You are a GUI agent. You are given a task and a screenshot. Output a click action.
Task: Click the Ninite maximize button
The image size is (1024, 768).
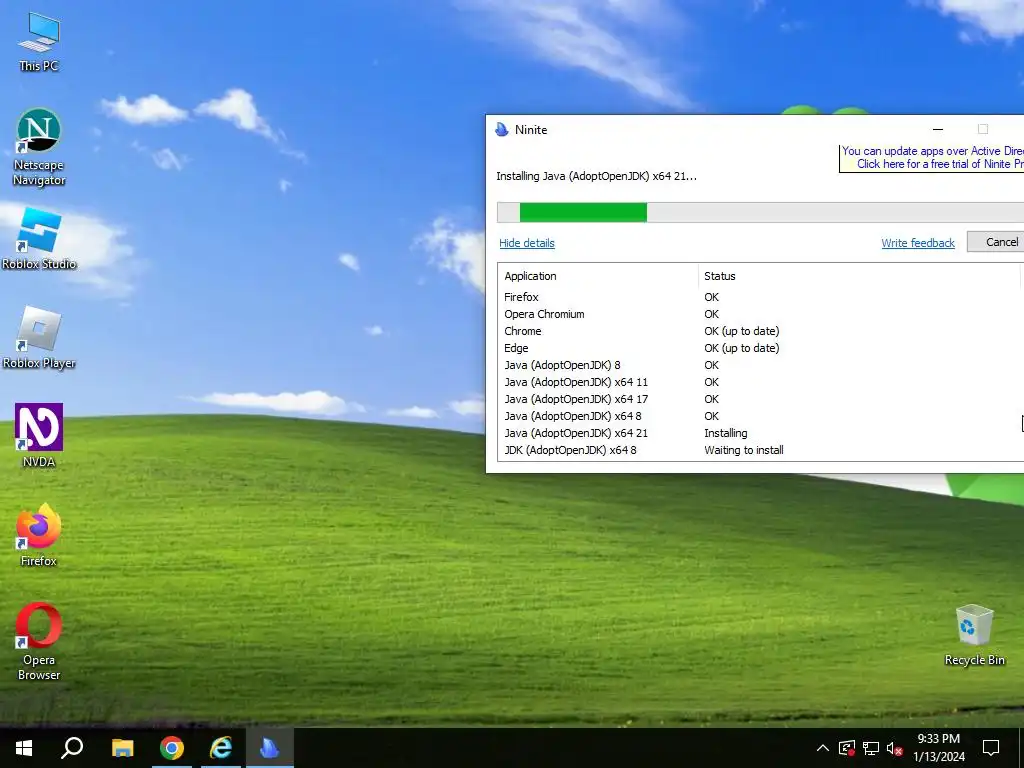983,129
